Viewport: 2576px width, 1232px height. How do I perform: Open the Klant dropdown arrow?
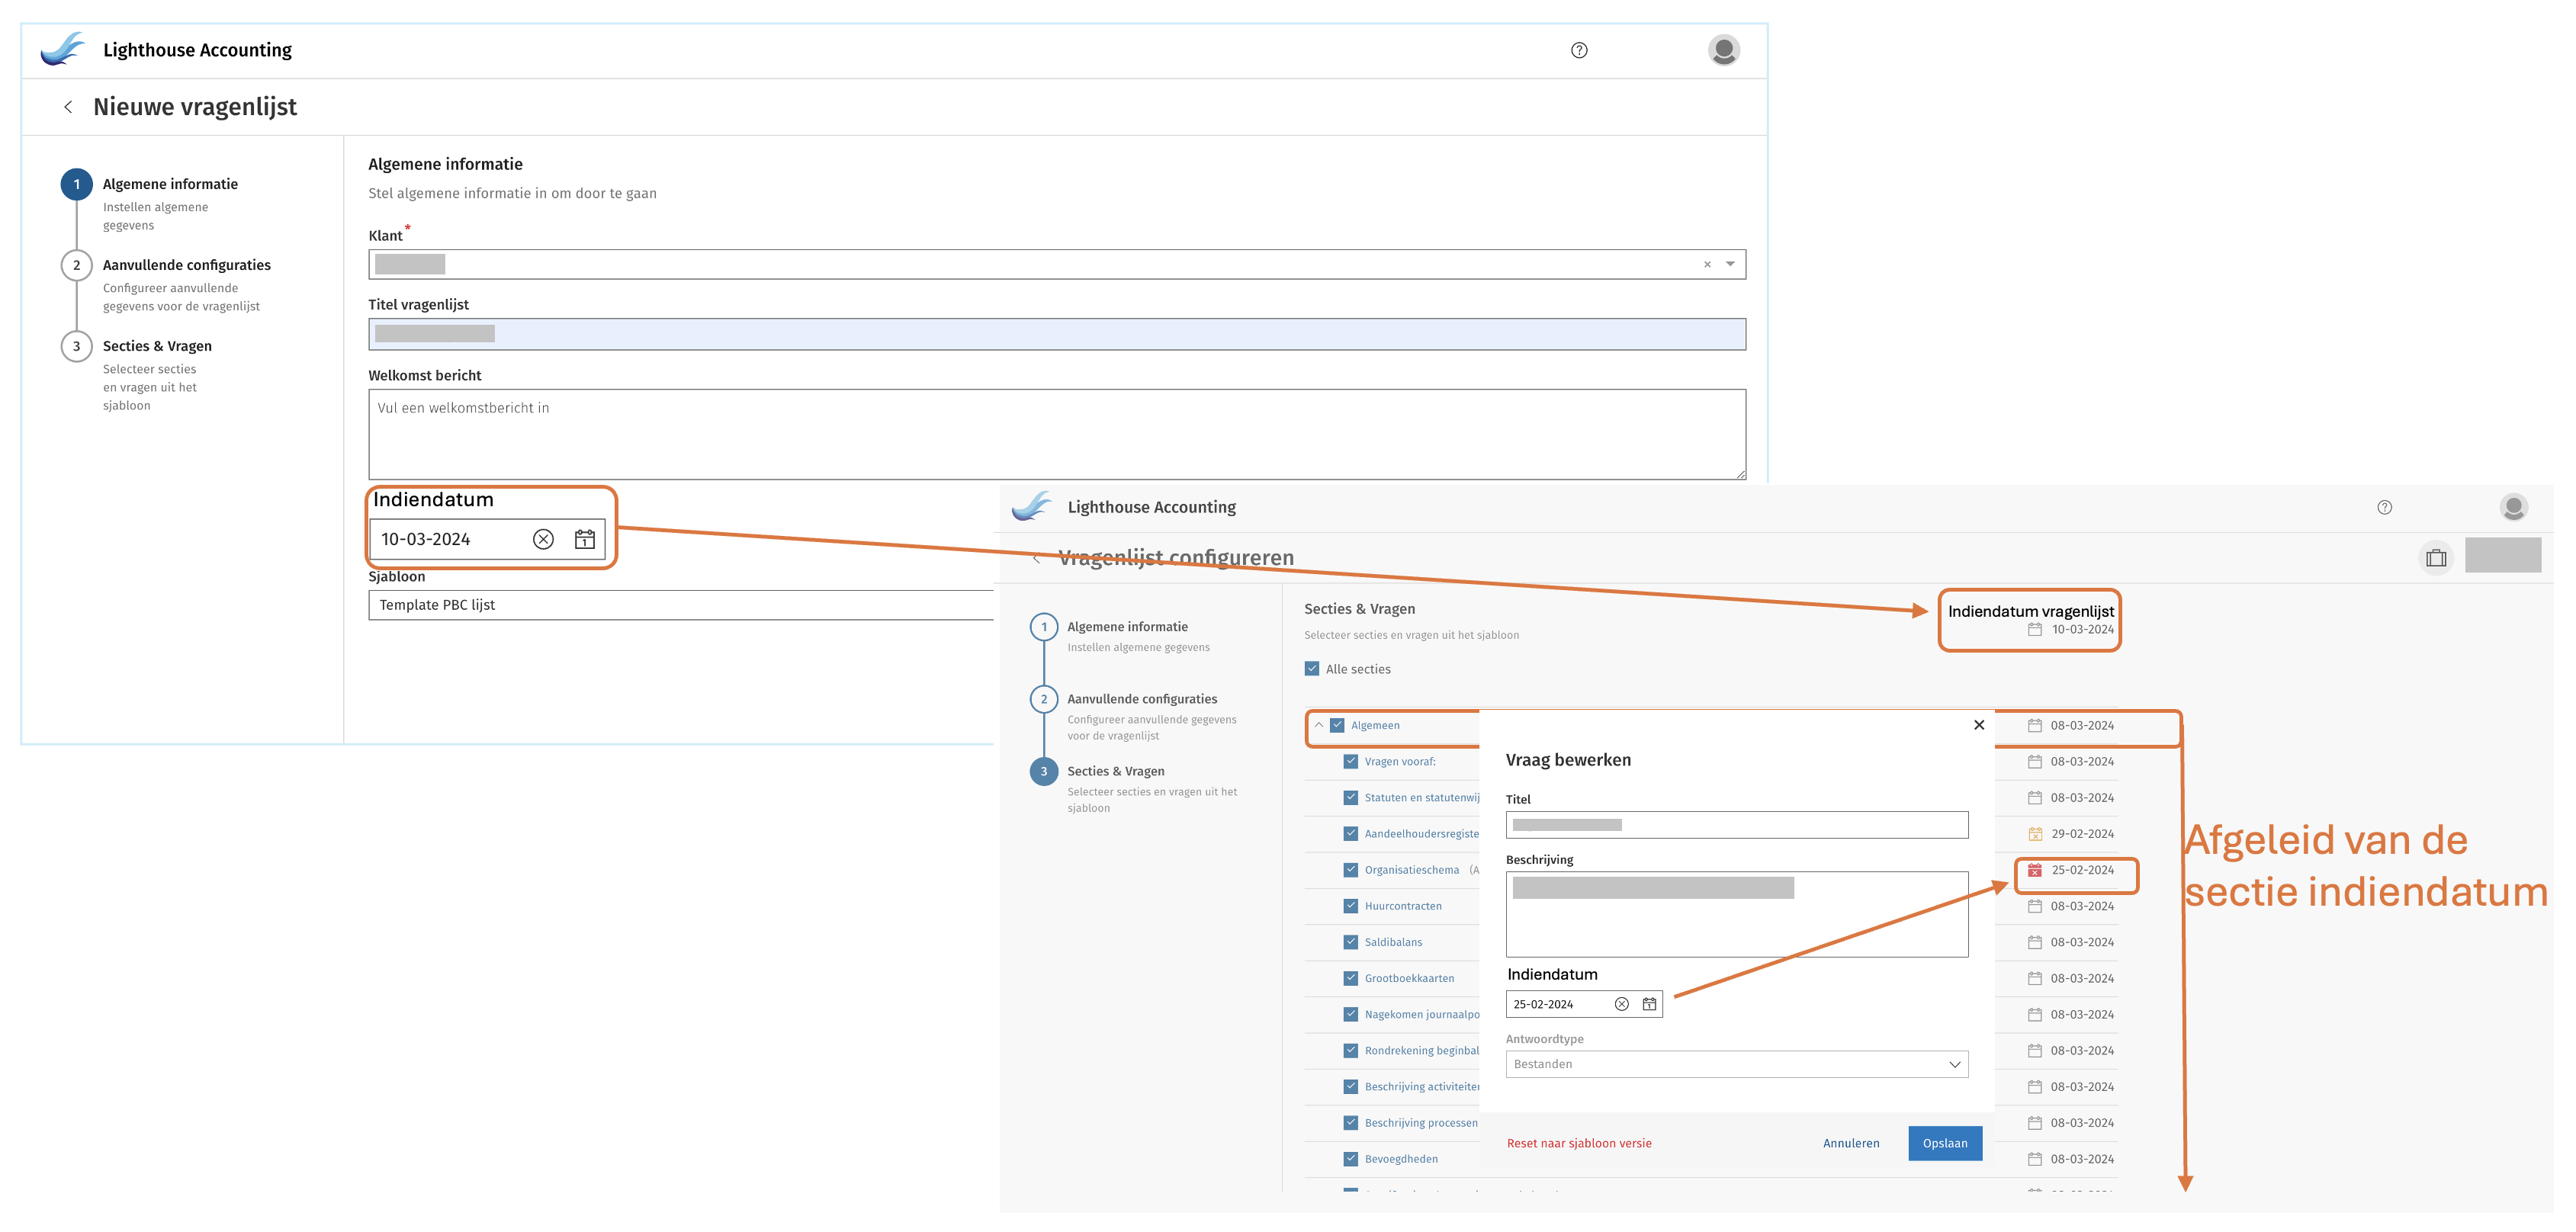click(x=1730, y=265)
